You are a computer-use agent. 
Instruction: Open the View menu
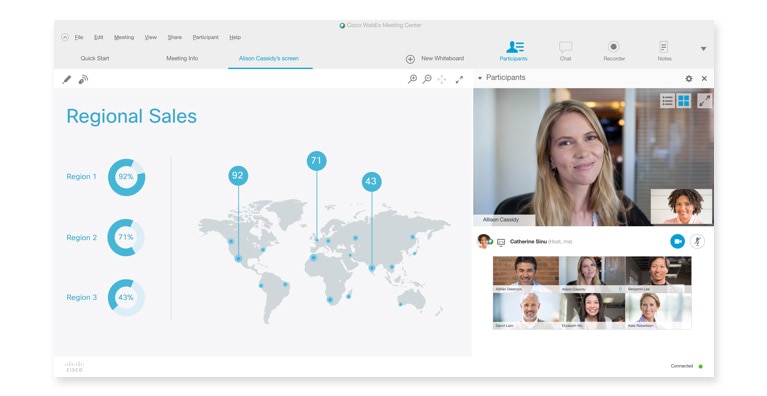coord(151,37)
